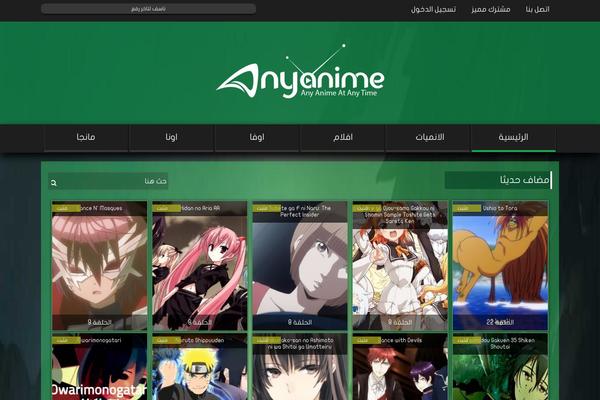Click the search field in the content panel
Viewport: 600px width, 400px height.
[108, 181]
